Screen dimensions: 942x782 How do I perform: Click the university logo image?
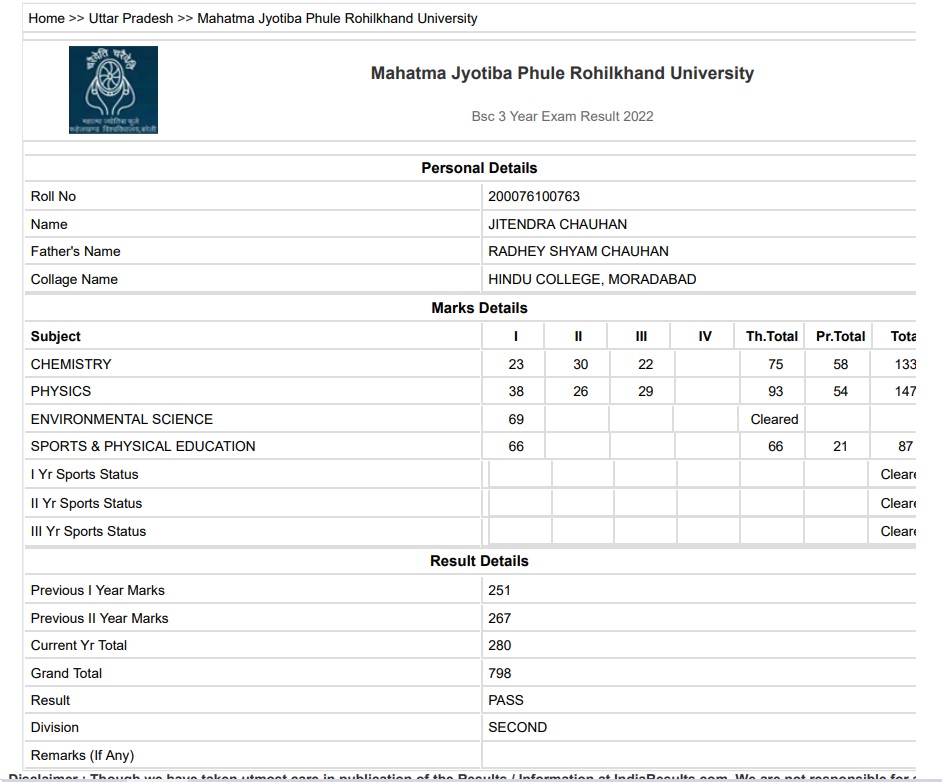pos(114,90)
